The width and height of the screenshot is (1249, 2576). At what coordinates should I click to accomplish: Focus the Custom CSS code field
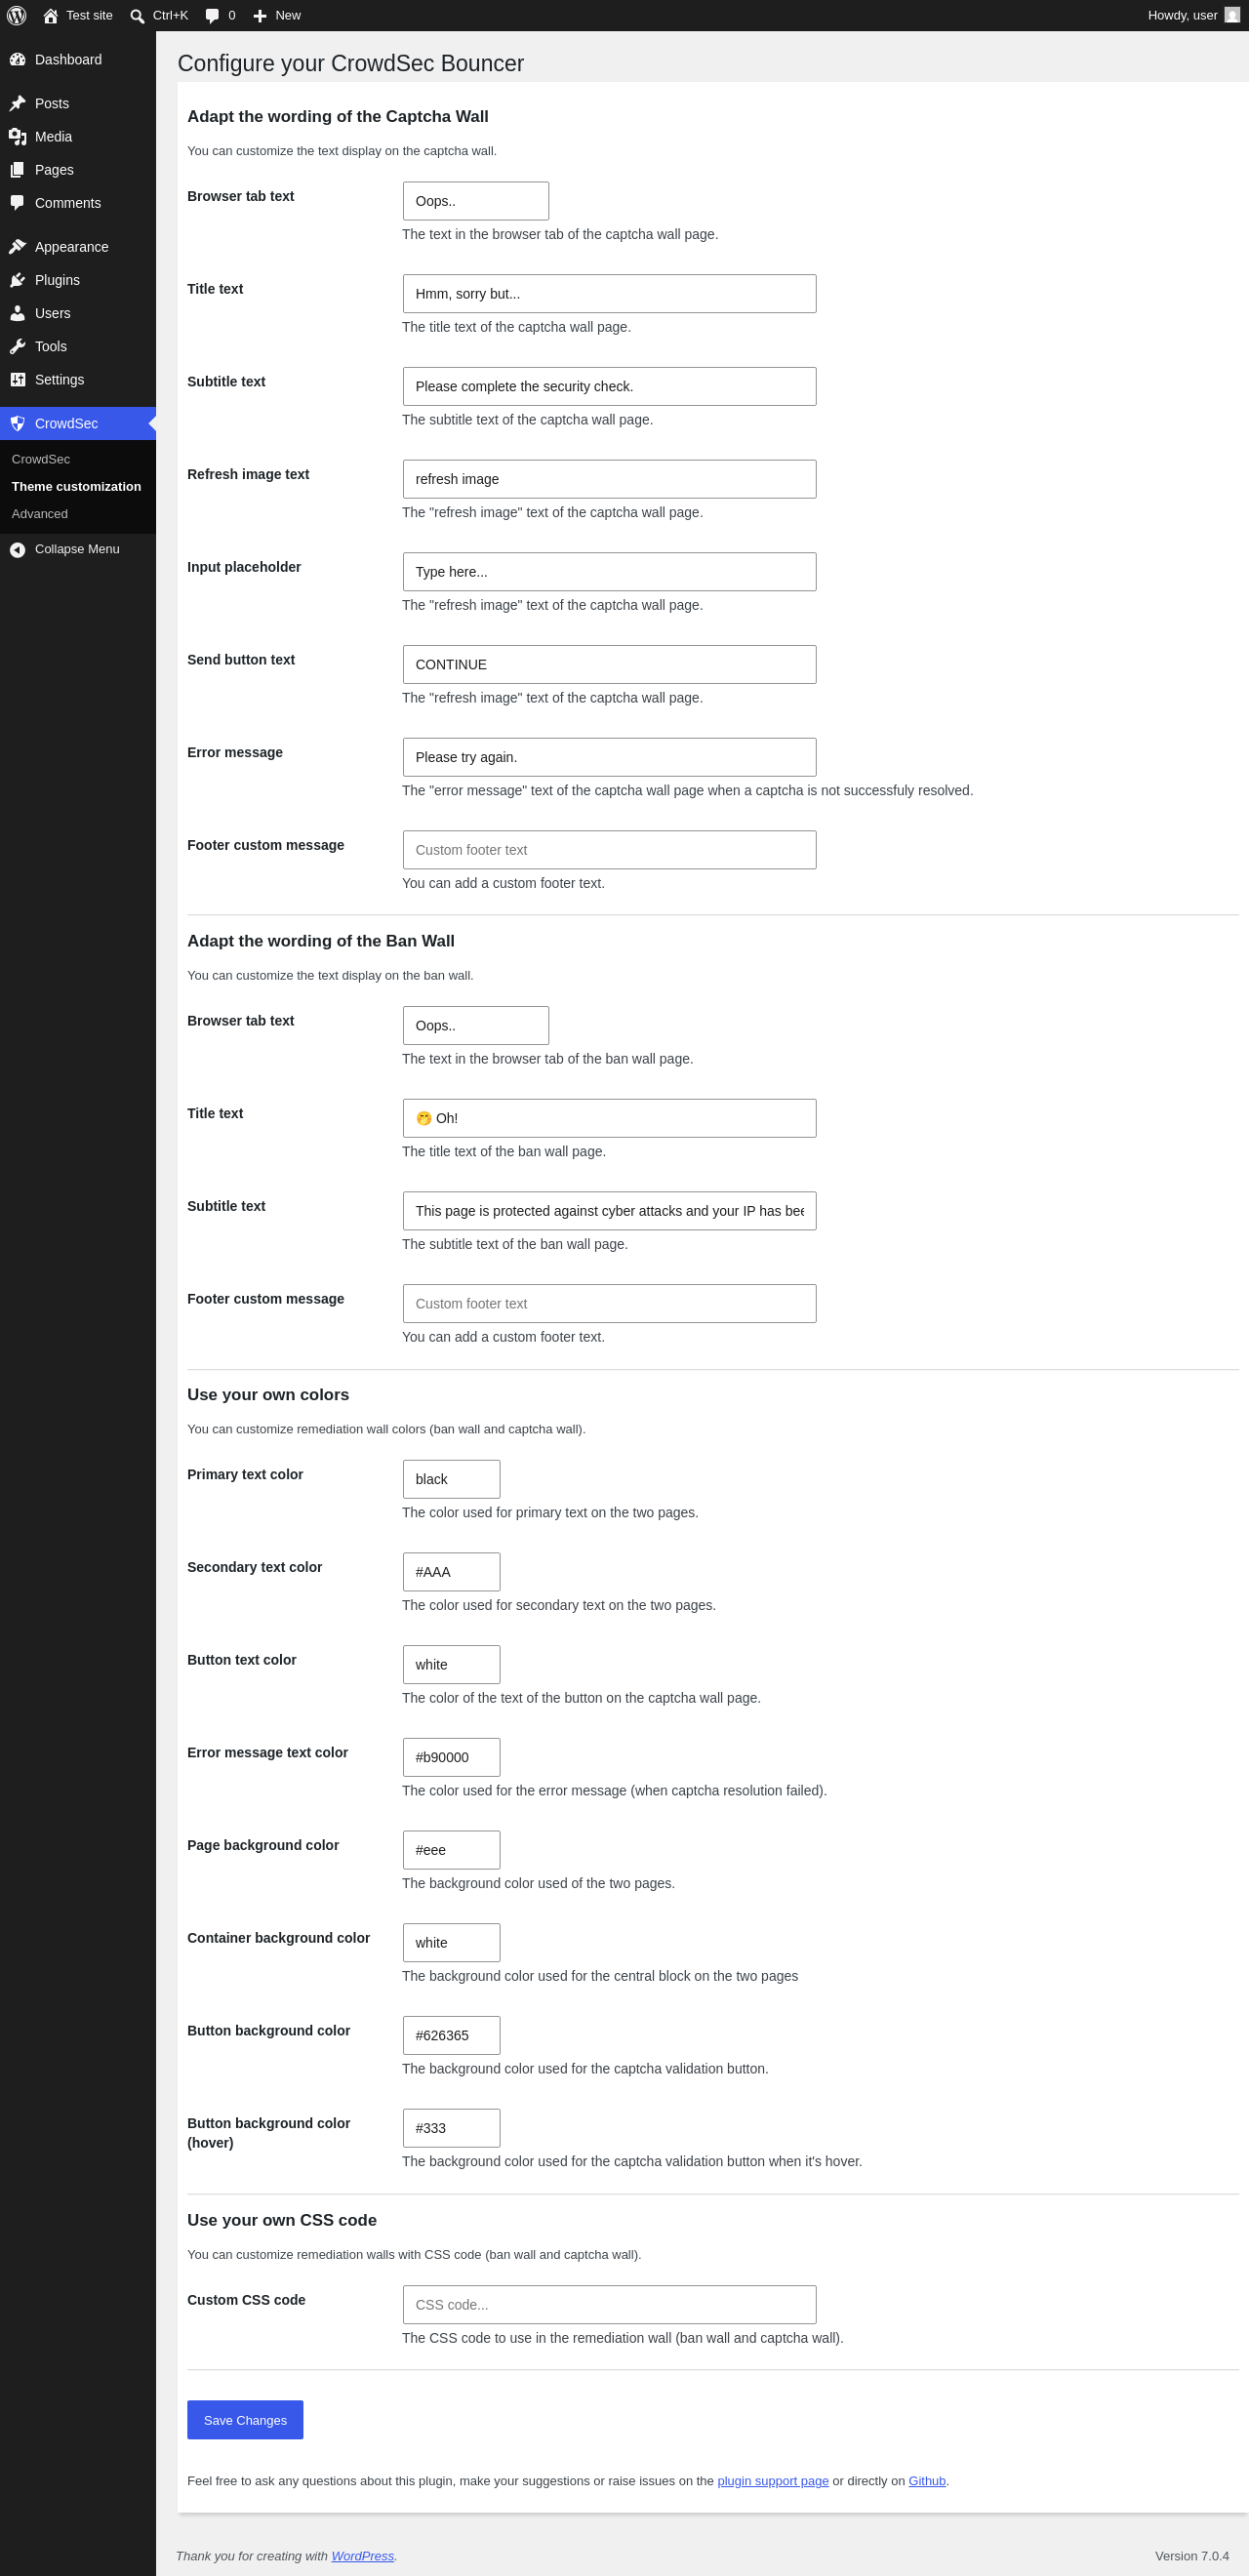click(609, 2304)
